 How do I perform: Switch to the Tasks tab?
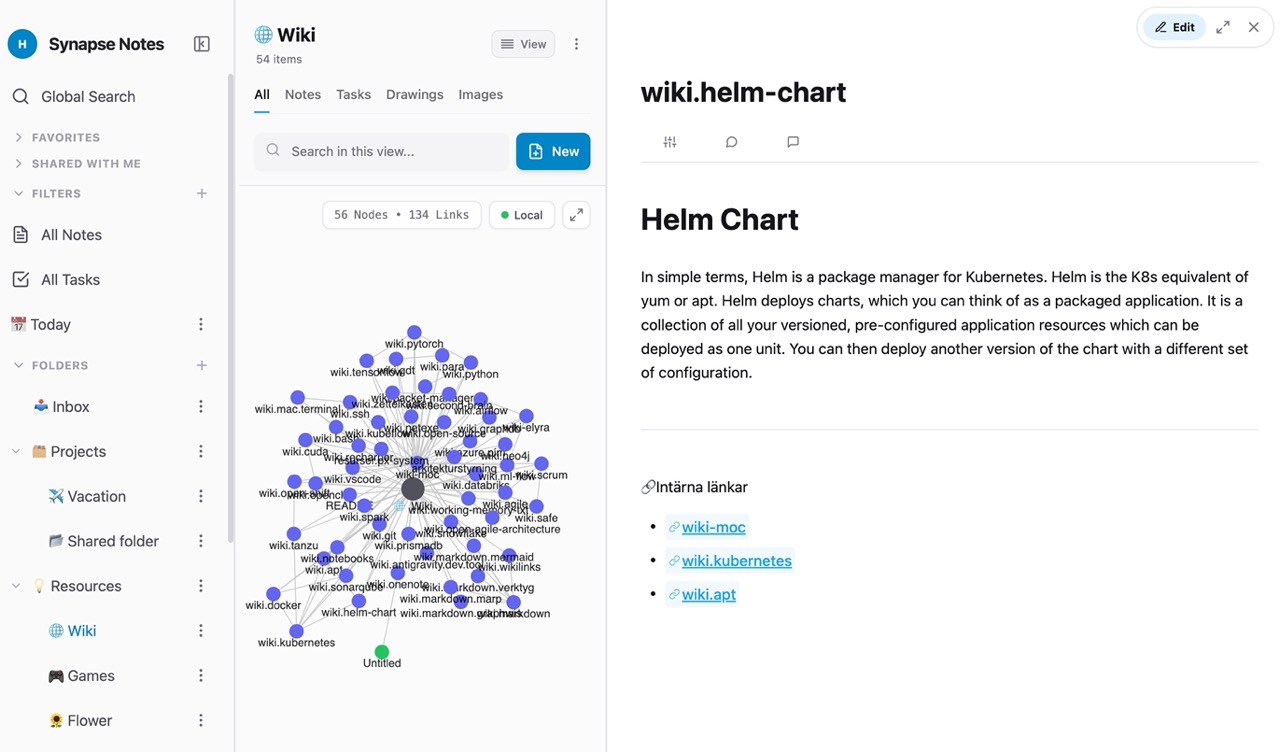coord(353,94)
